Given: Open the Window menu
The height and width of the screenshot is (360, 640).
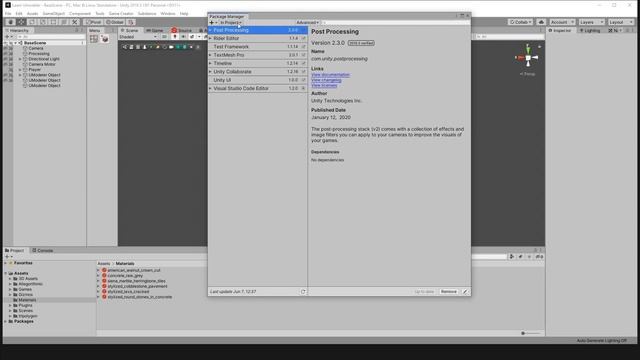Looking at the screenshot, I should click(x=168, y=13).
